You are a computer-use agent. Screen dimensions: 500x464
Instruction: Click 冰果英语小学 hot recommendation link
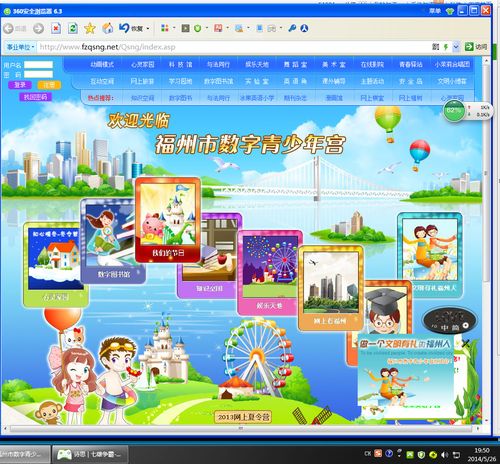pos(257,98)
